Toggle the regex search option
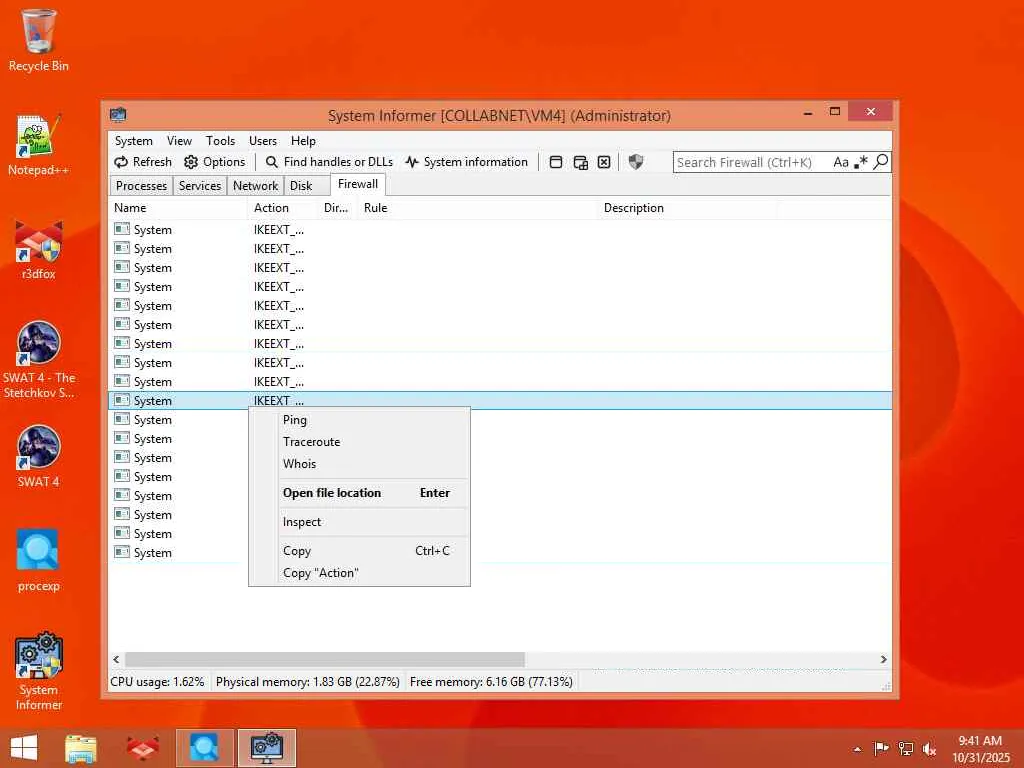Viewport: 1024px width, 768px height. tap(861, 162)
